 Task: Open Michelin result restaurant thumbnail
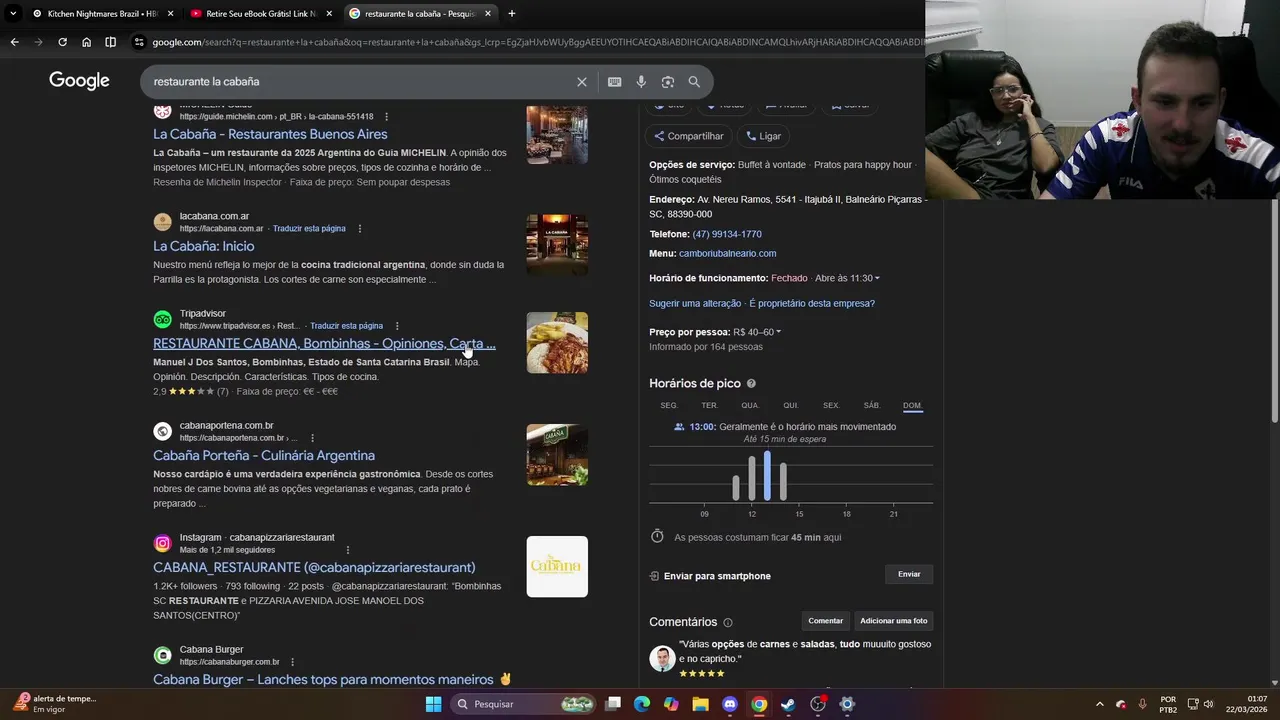pos(557,134)
